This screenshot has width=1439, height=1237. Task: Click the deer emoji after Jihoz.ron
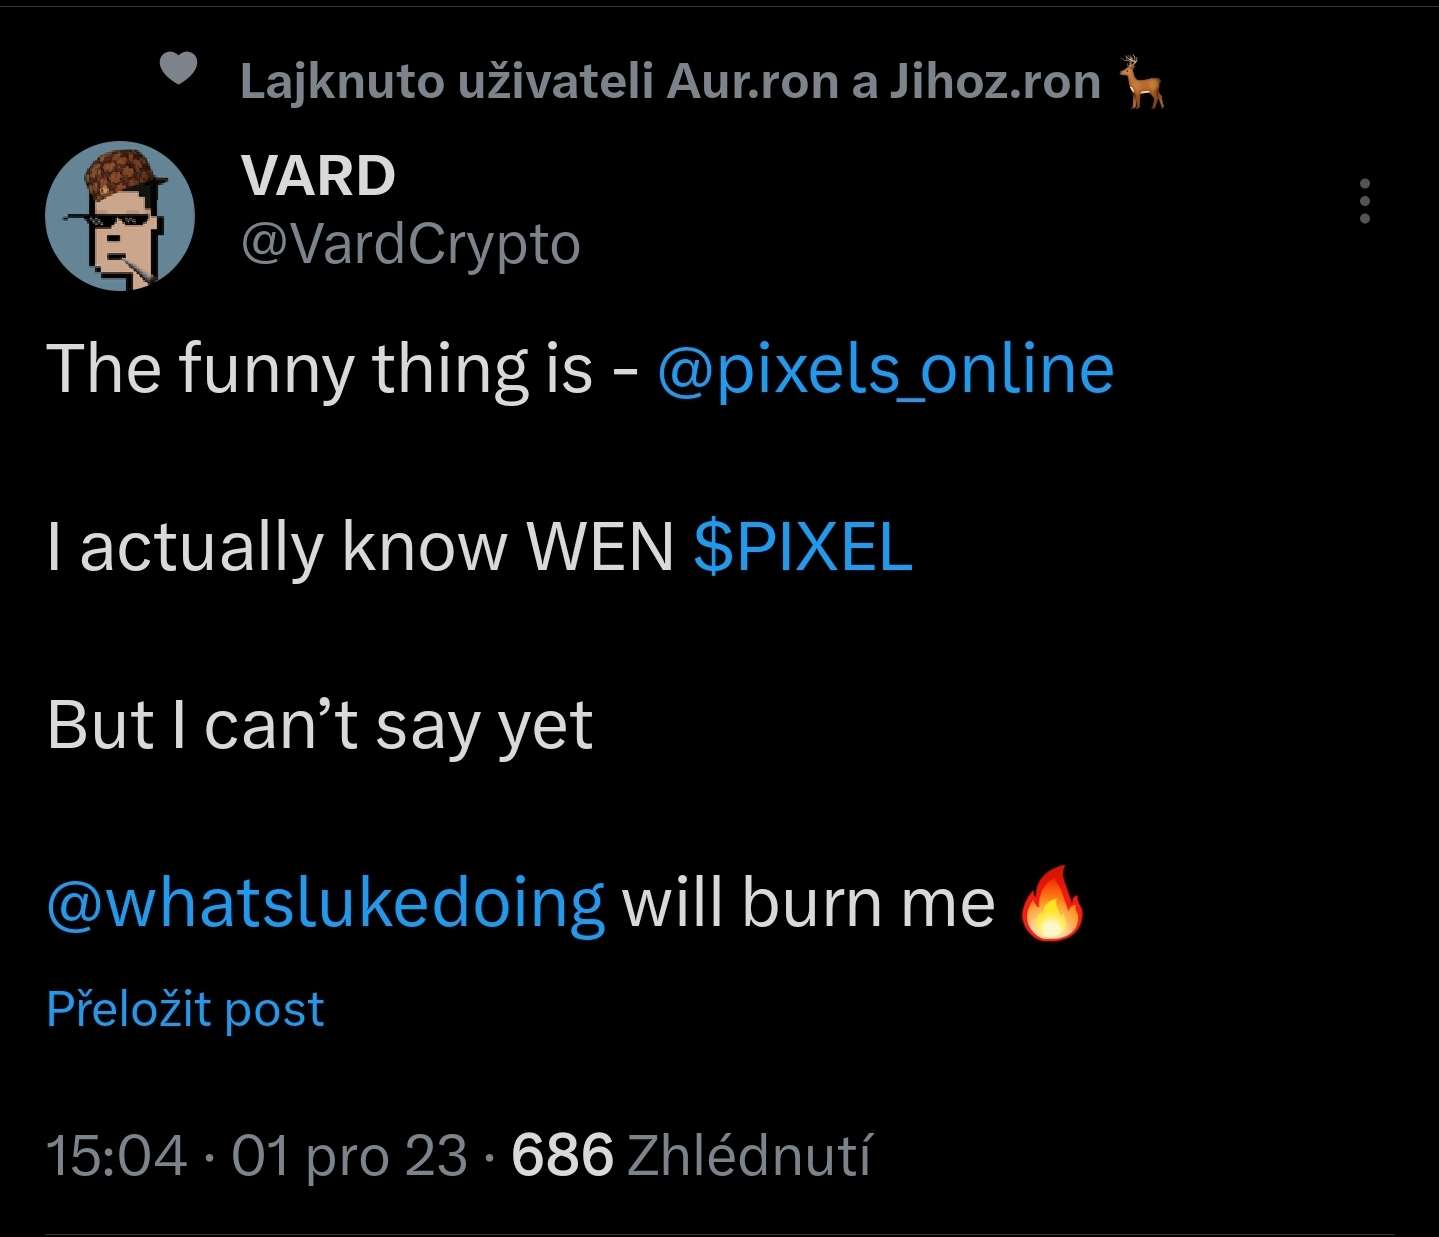point(1142,82)
